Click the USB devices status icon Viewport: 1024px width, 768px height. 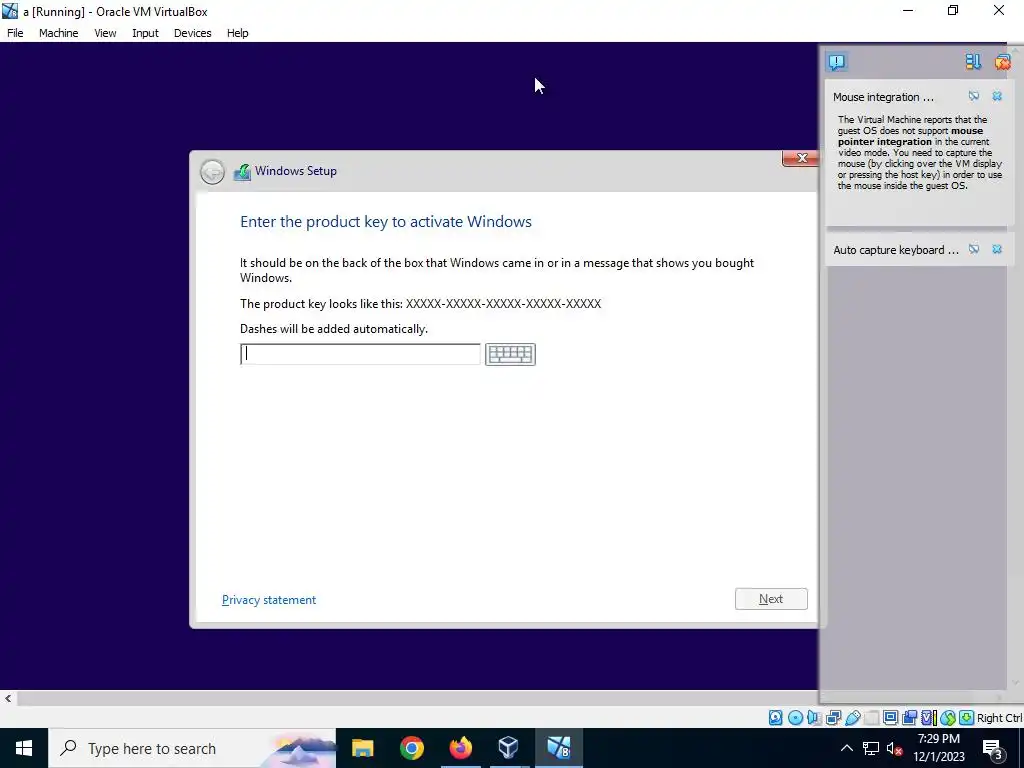(852, 718)
